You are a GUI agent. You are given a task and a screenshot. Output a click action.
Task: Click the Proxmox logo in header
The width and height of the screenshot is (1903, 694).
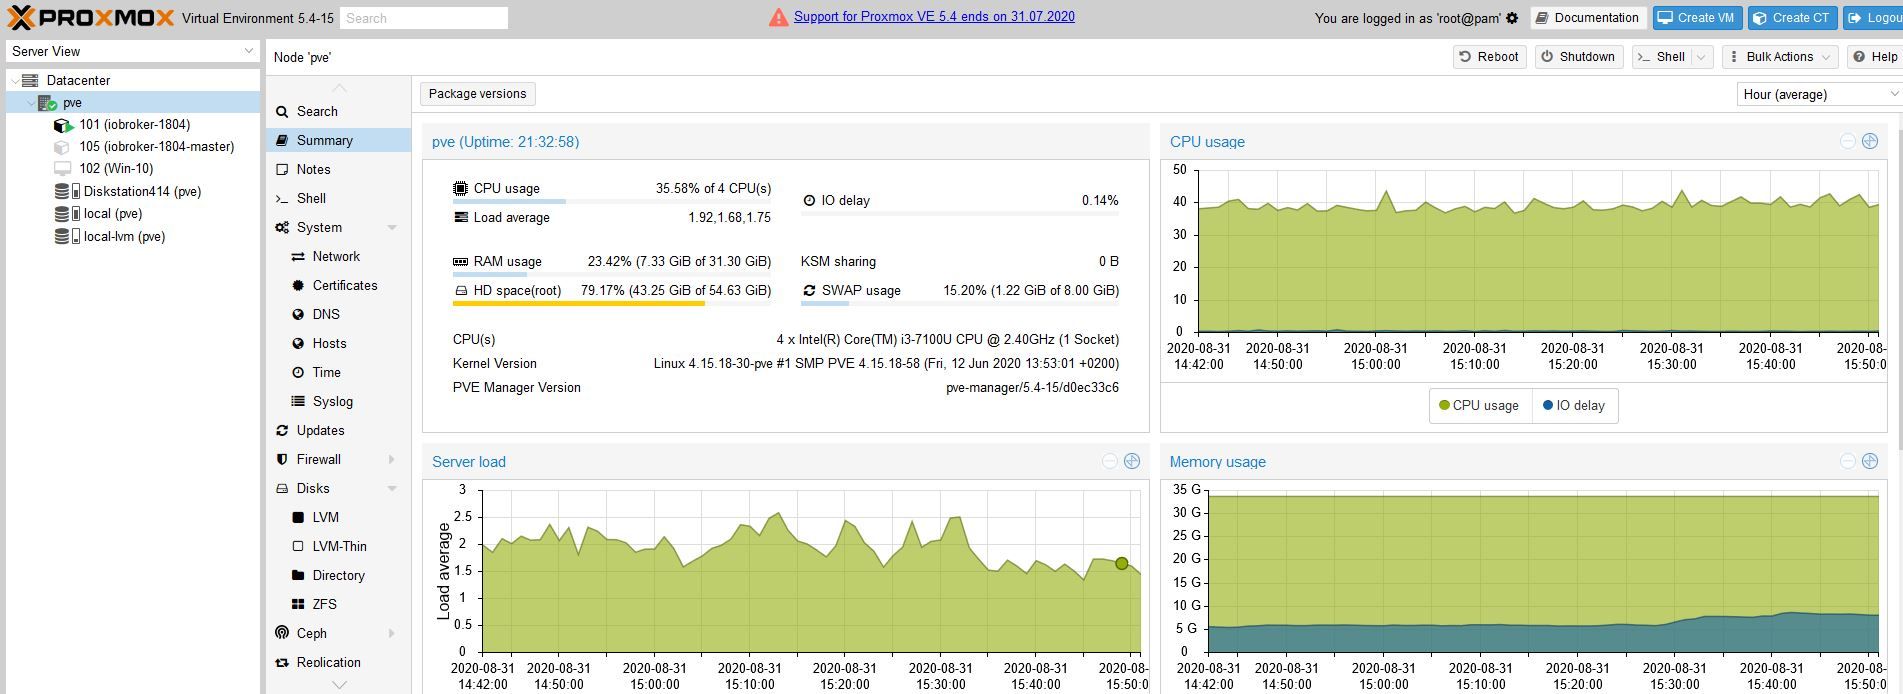pyautogui.click(x=91, y=17)
